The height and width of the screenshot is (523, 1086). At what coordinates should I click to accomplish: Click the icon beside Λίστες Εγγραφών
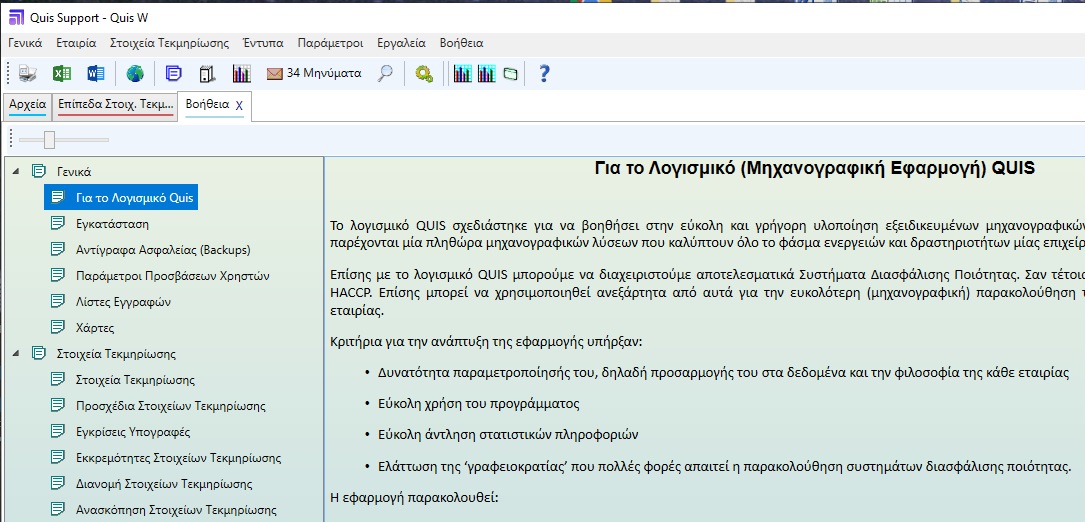58,301
